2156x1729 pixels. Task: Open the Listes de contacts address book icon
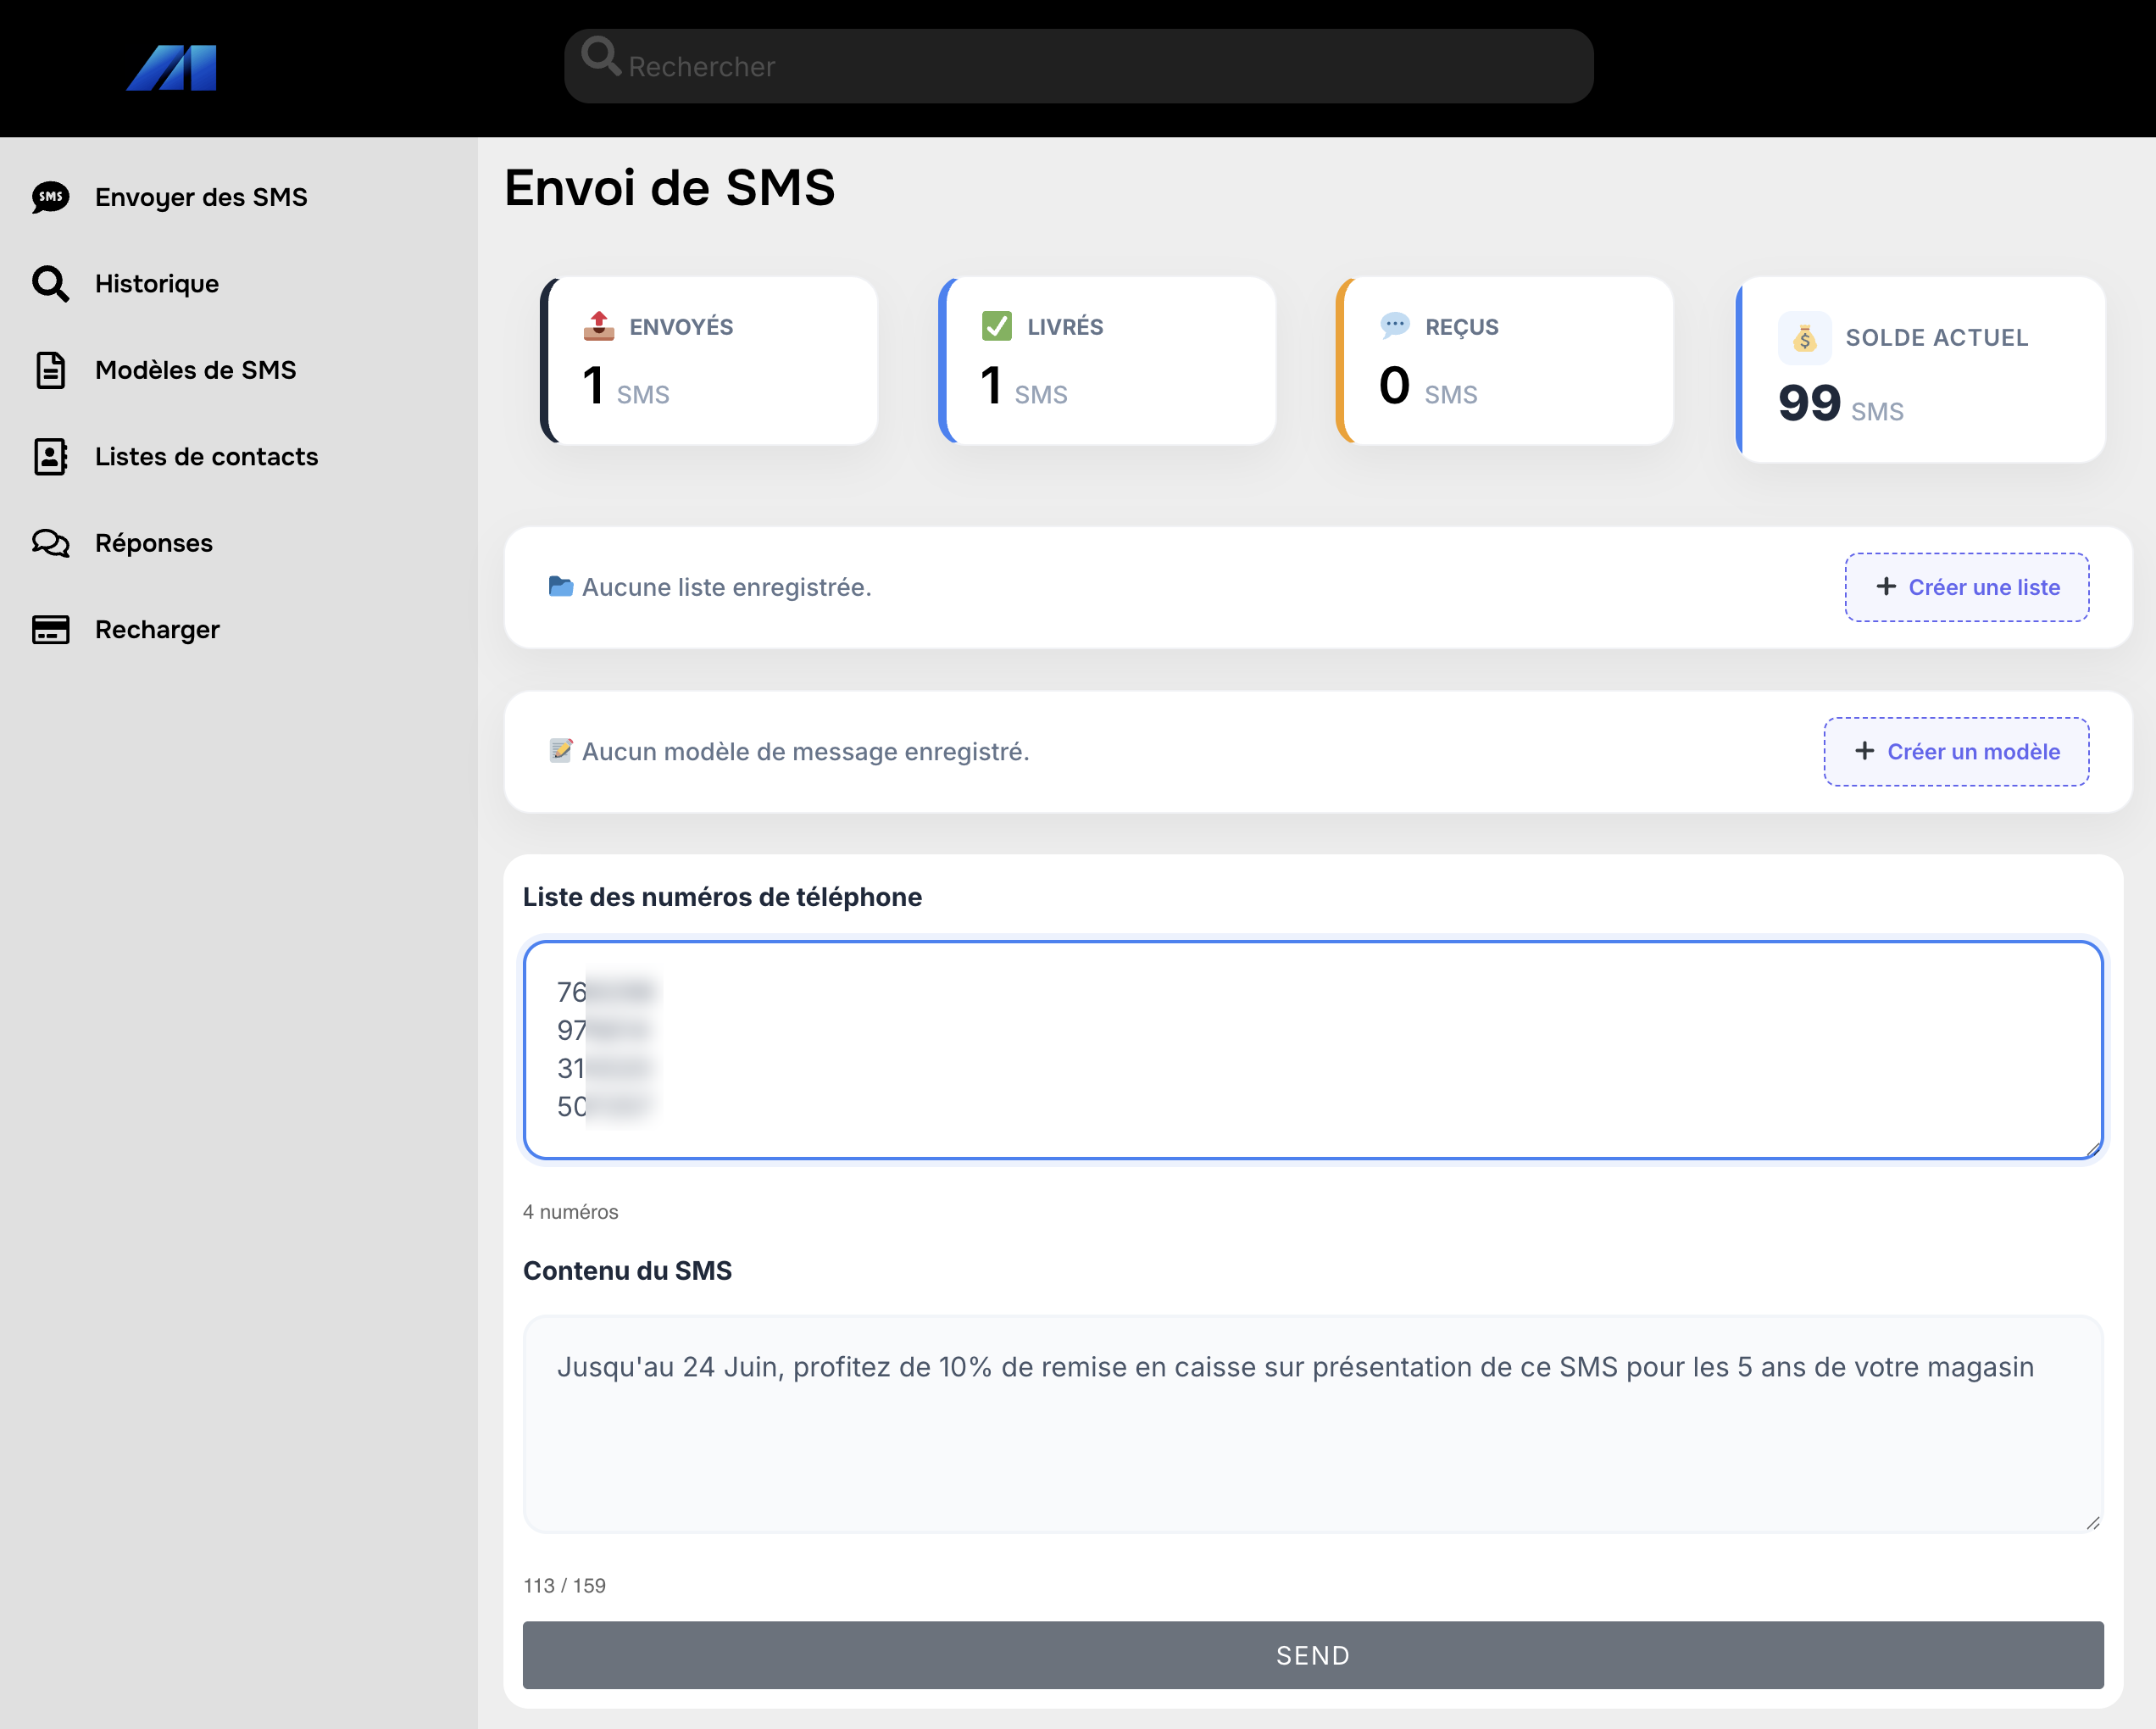coord(49,456)
